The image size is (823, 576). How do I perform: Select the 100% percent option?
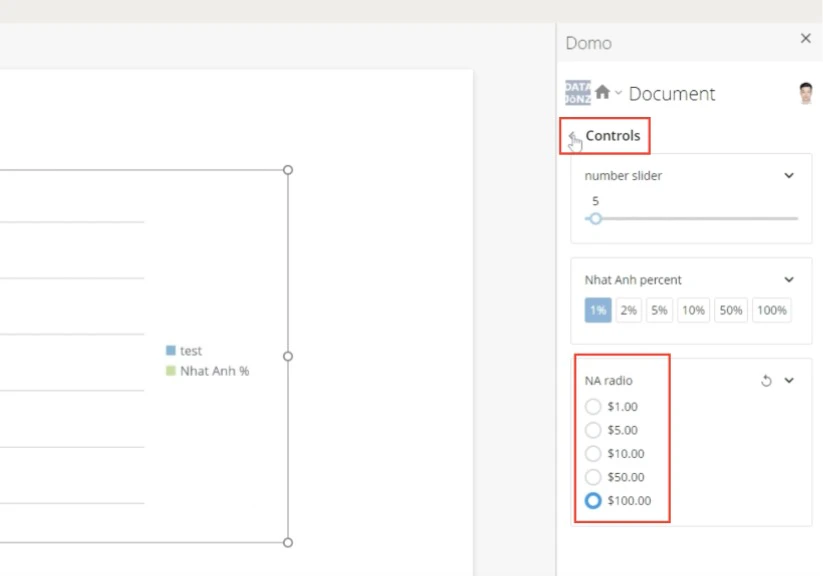(x=772, y=310)
